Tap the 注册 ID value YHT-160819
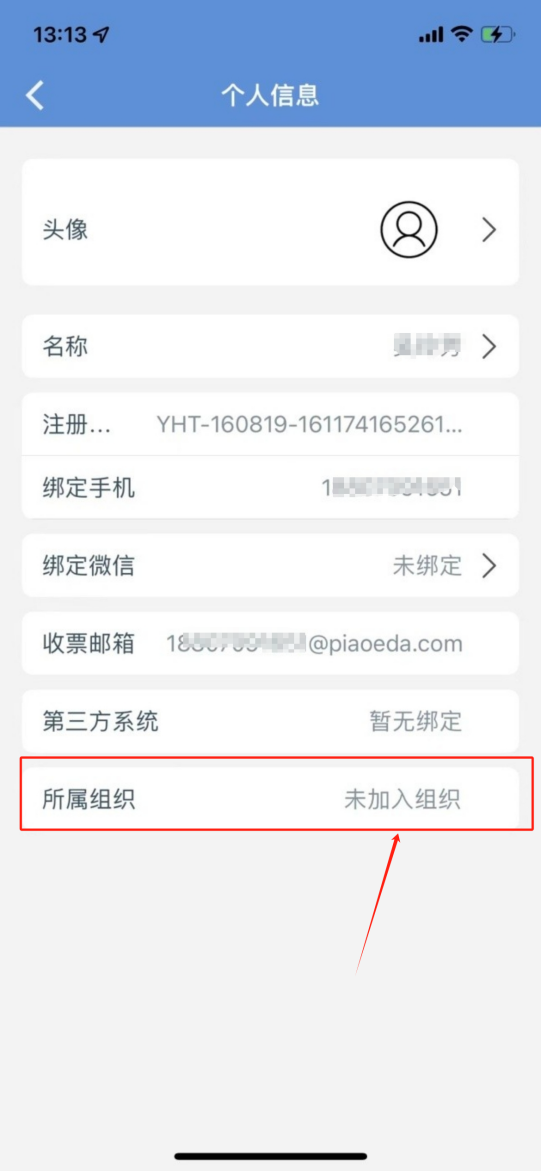 [x=309, y=425]
